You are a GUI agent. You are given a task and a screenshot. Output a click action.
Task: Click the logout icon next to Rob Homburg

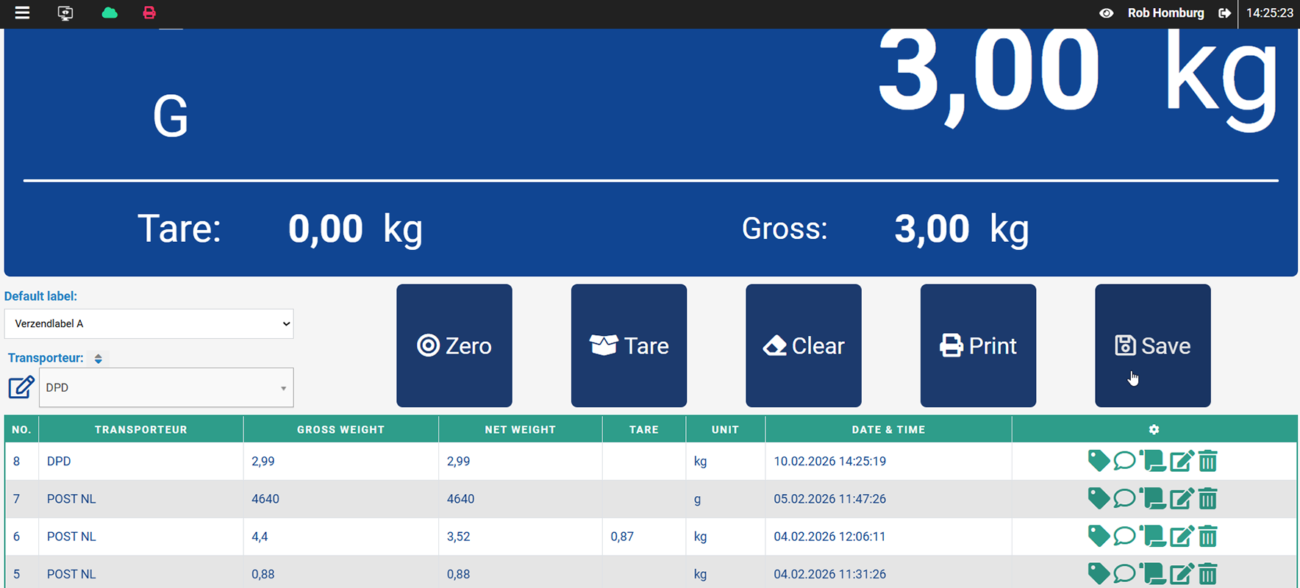tap(1224, 13)
